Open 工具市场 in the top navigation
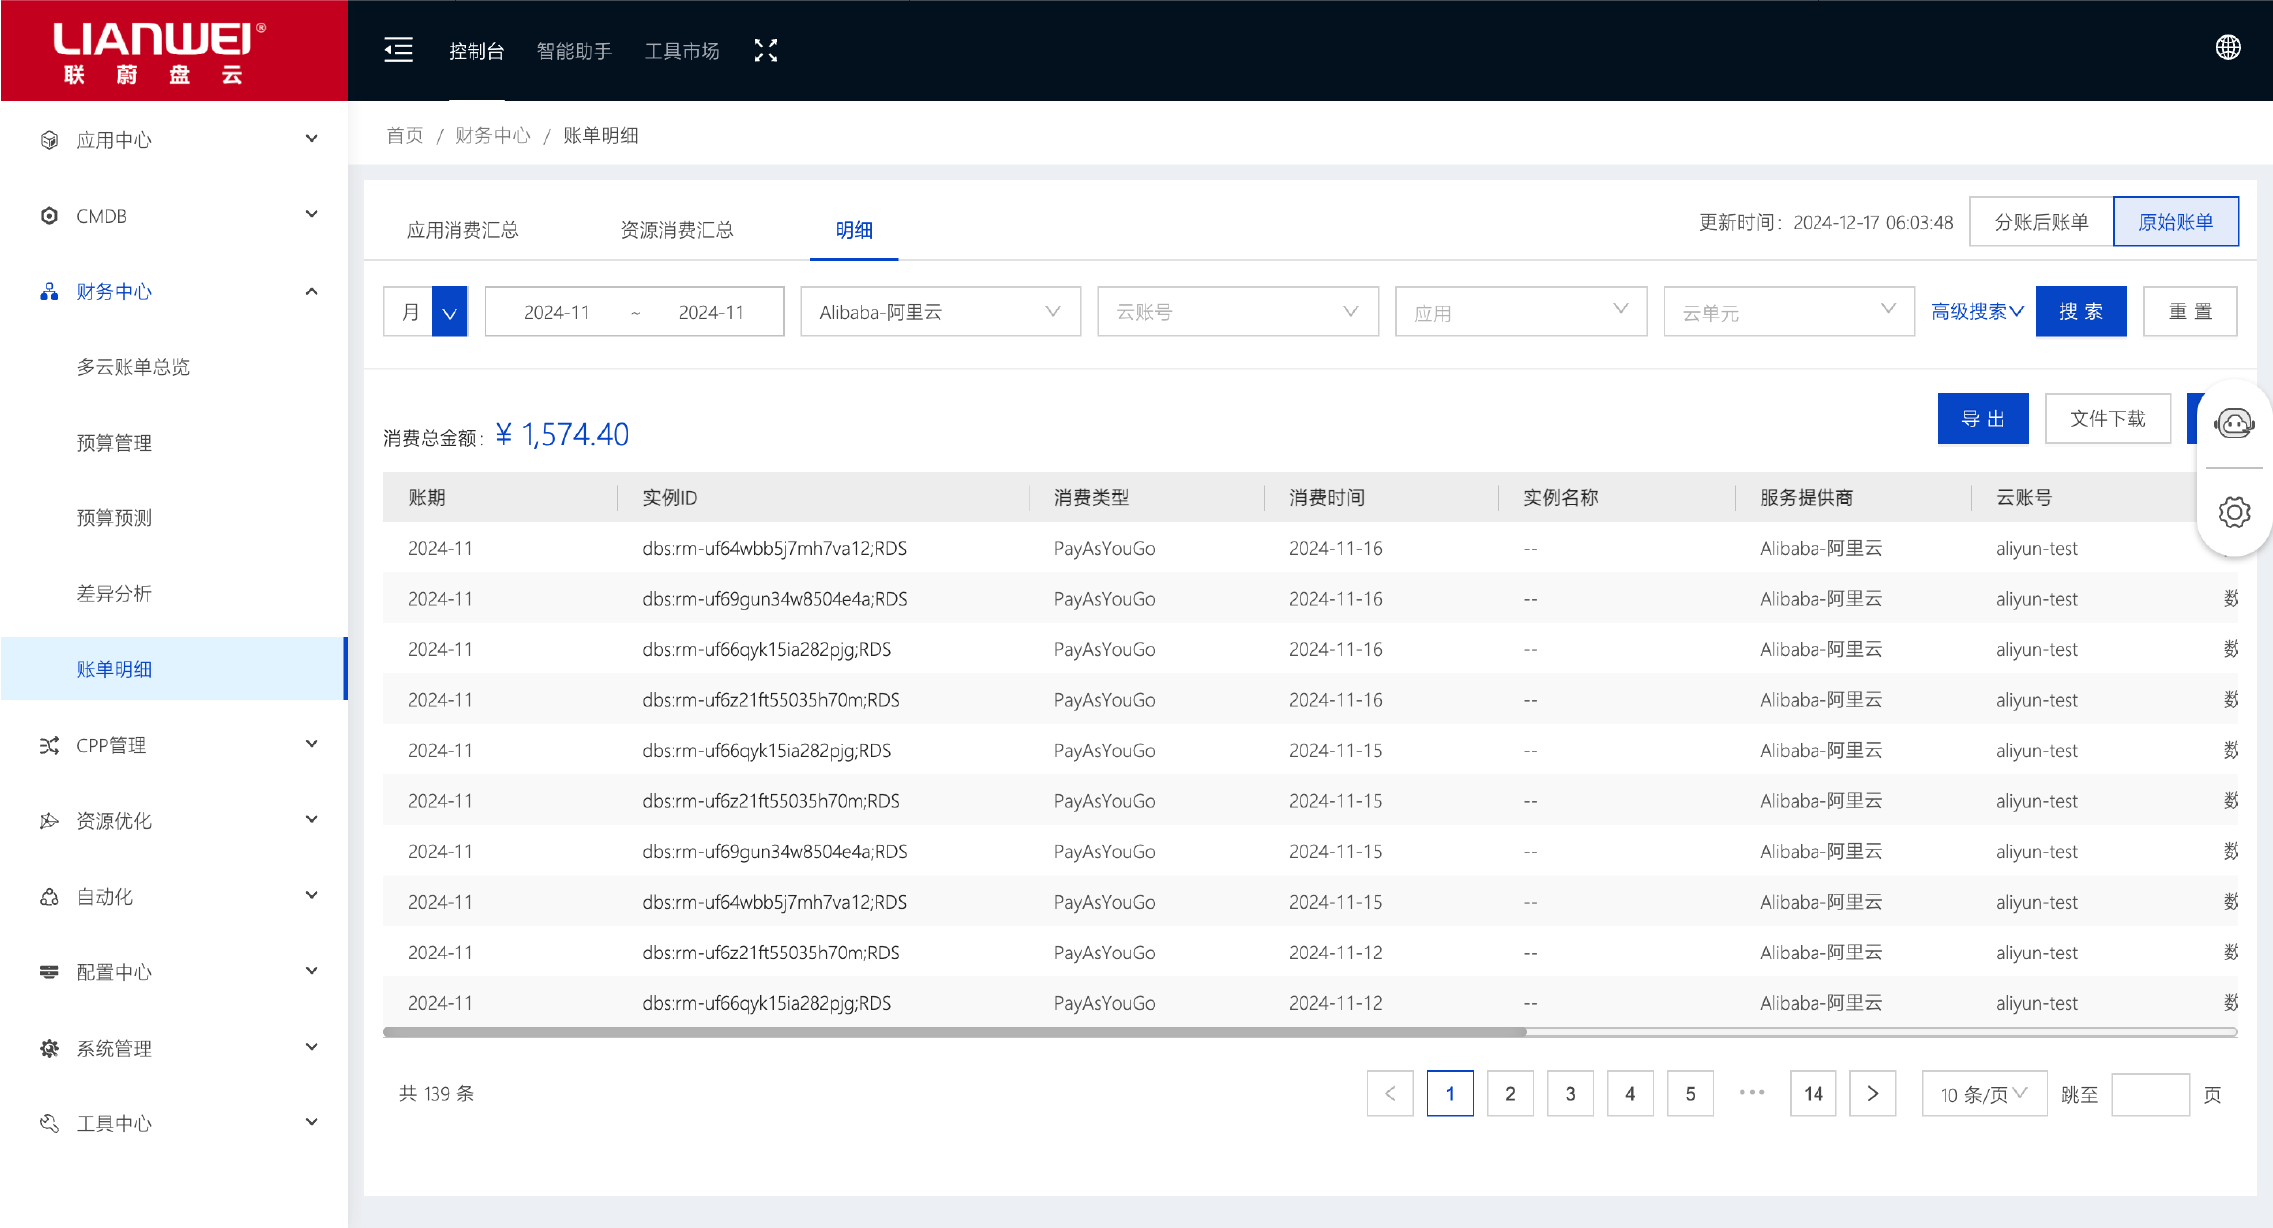Screen dimensions: 2273x1228 click(x=682, y=51)
